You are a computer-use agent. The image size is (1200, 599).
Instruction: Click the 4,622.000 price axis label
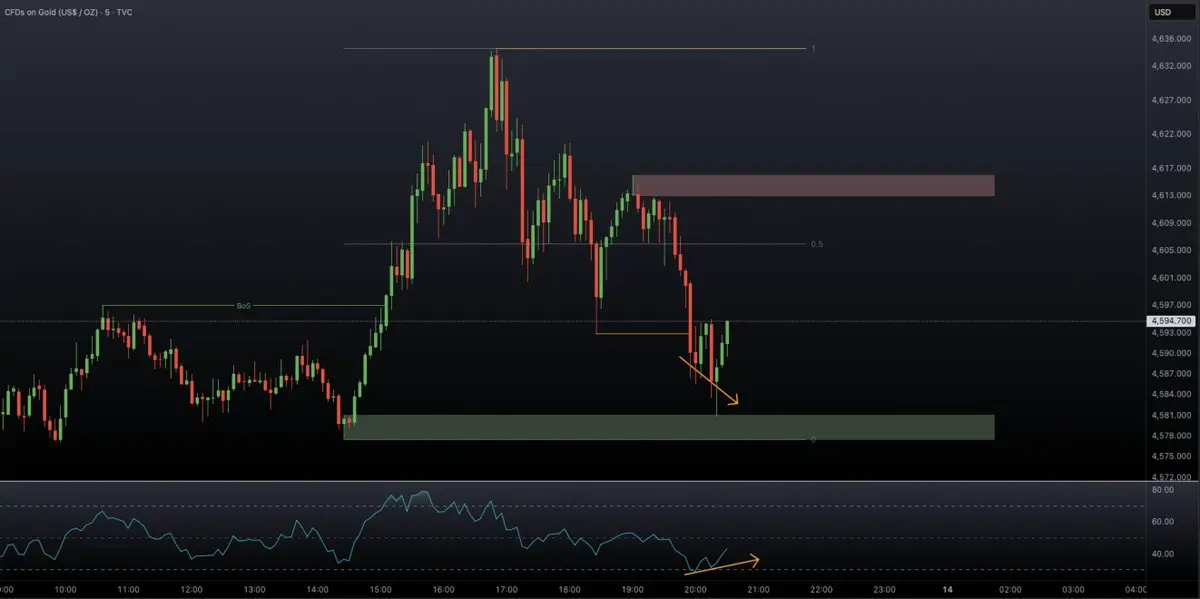pos(1170,134)
